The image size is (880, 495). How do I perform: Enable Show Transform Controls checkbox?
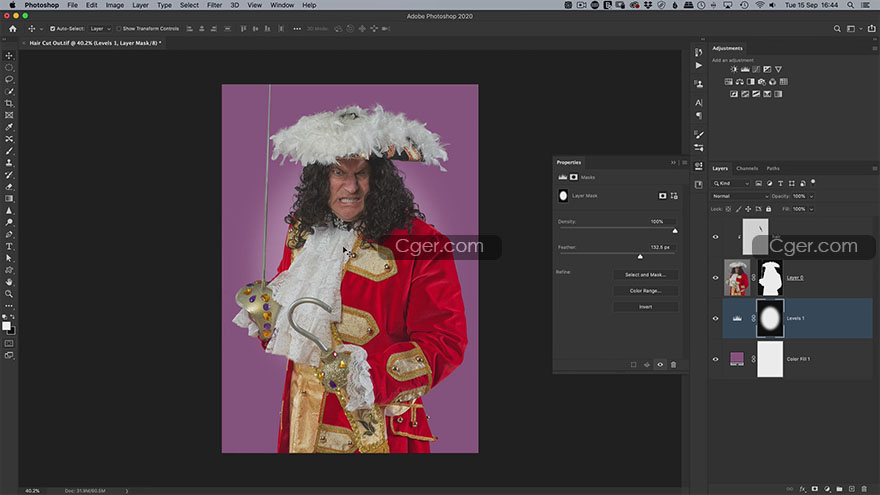118,29
